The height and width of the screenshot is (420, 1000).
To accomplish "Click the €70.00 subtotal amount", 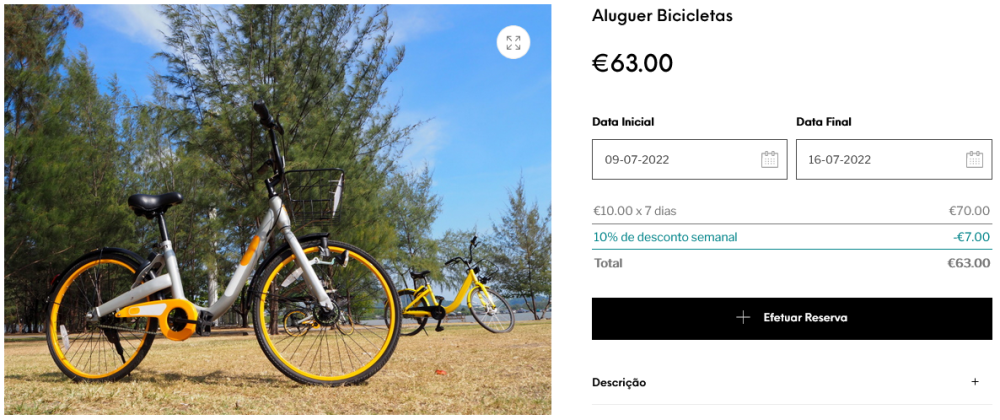I will point(969,211).
